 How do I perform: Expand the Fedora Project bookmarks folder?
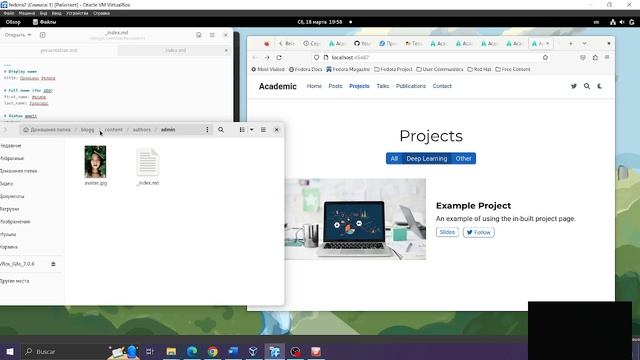(x=393, y=69)
